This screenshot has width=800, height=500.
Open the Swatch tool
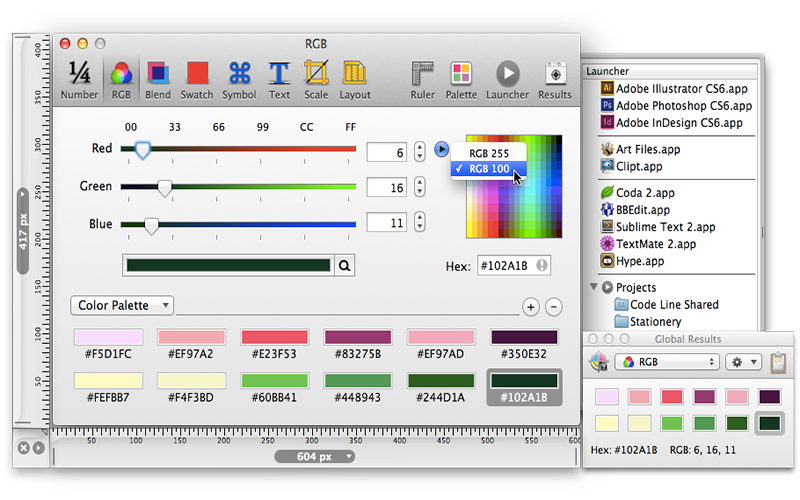(x=197, y=80)
